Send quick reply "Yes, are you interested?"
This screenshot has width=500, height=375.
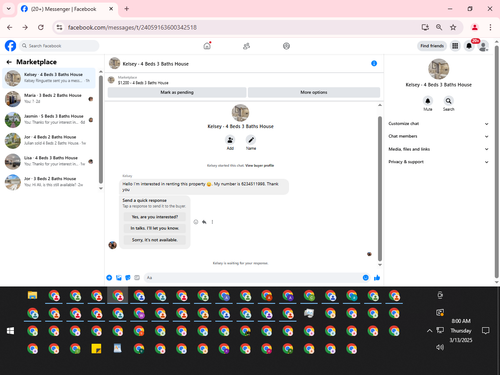(x=155, y=217)
